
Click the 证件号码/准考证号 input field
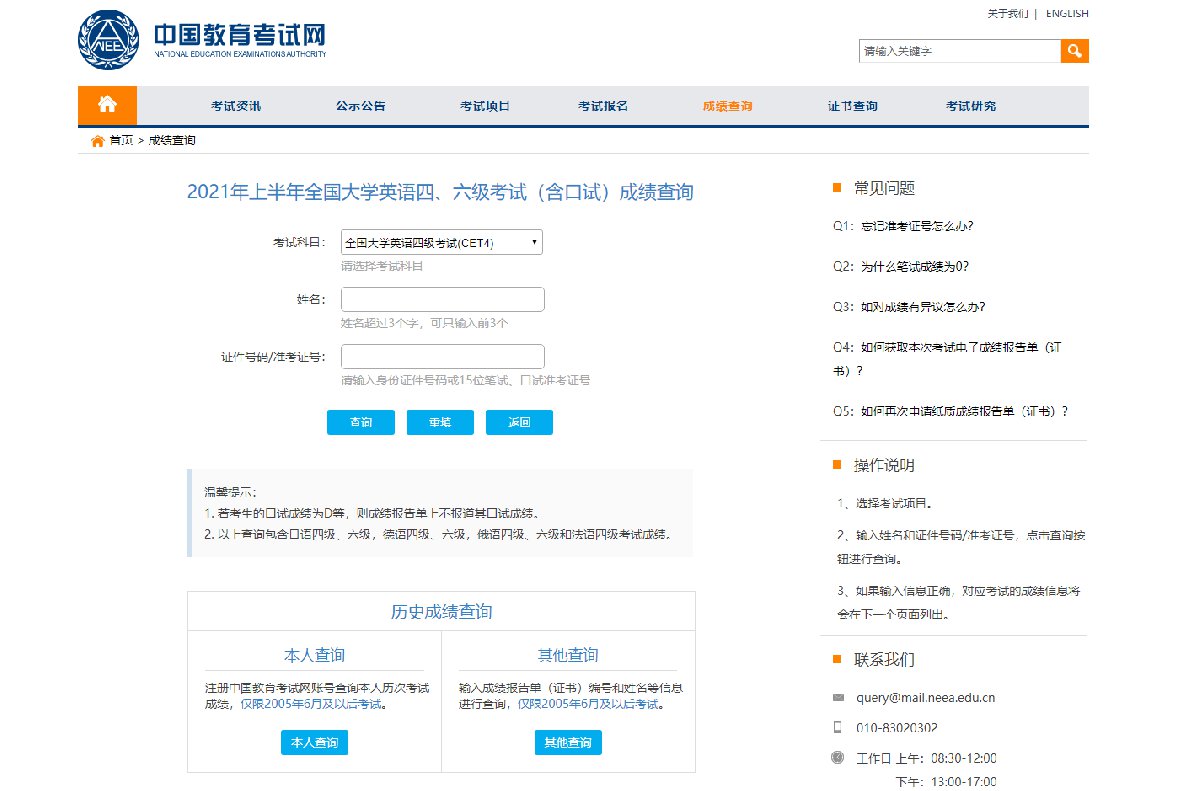(x=442, y=356)
